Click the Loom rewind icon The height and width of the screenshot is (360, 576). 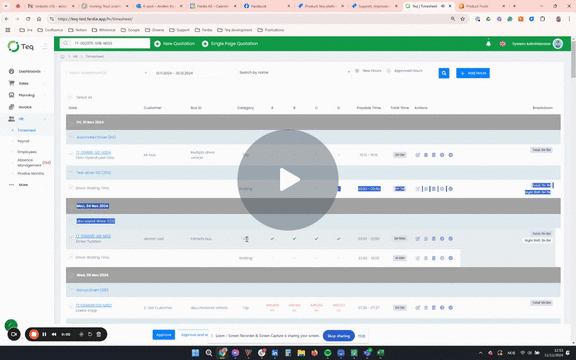tap(54, 334)
